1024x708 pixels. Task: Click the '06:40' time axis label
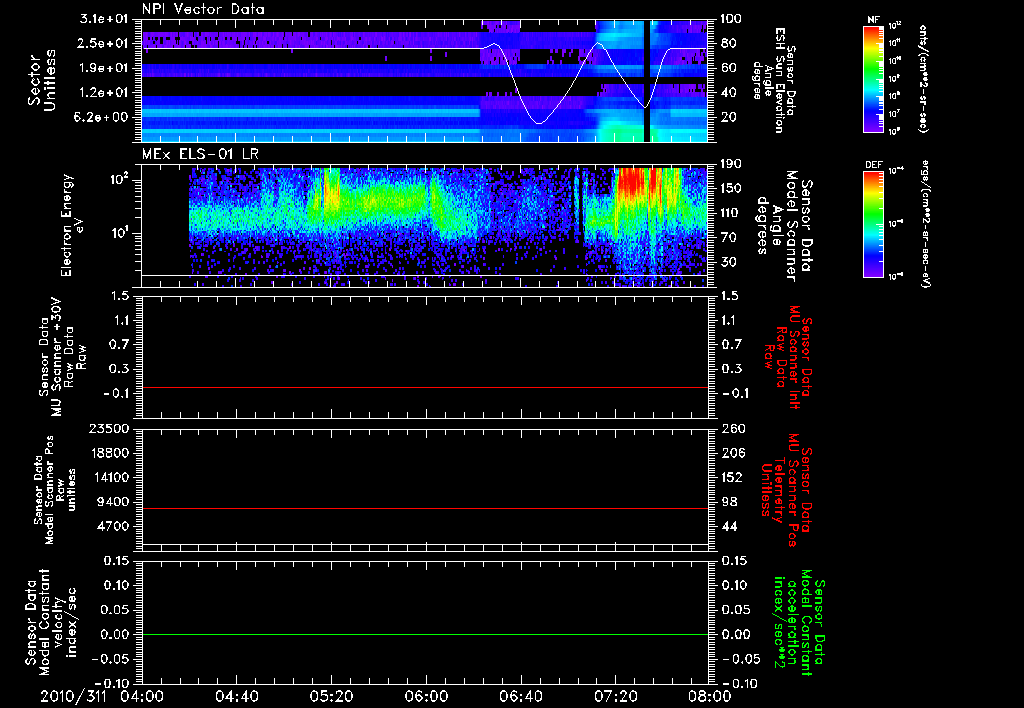pyautogui.click(x=520, y=696)
